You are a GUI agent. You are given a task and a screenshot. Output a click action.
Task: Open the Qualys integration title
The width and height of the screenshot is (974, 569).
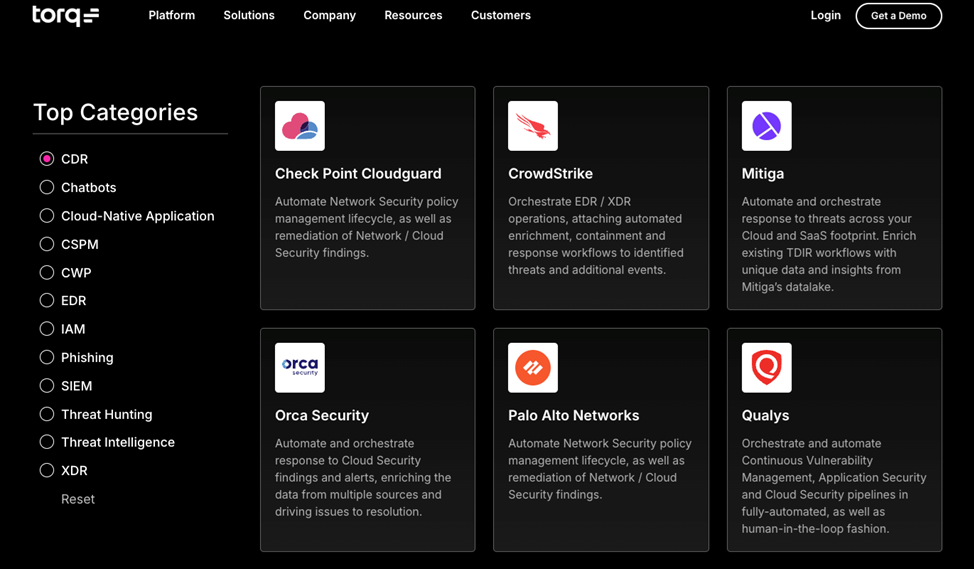click(765, 416)
